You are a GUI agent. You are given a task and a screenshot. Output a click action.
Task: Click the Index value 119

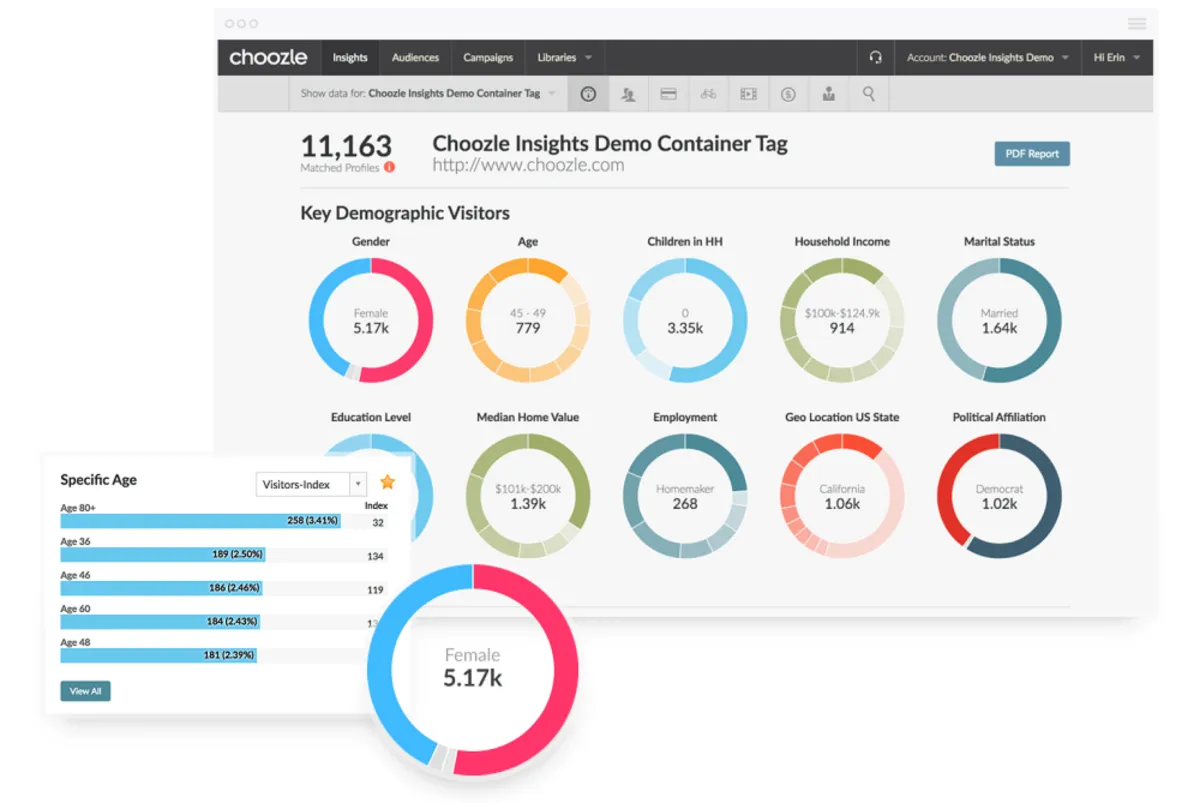pyautogui.click(x=375, y=590)
